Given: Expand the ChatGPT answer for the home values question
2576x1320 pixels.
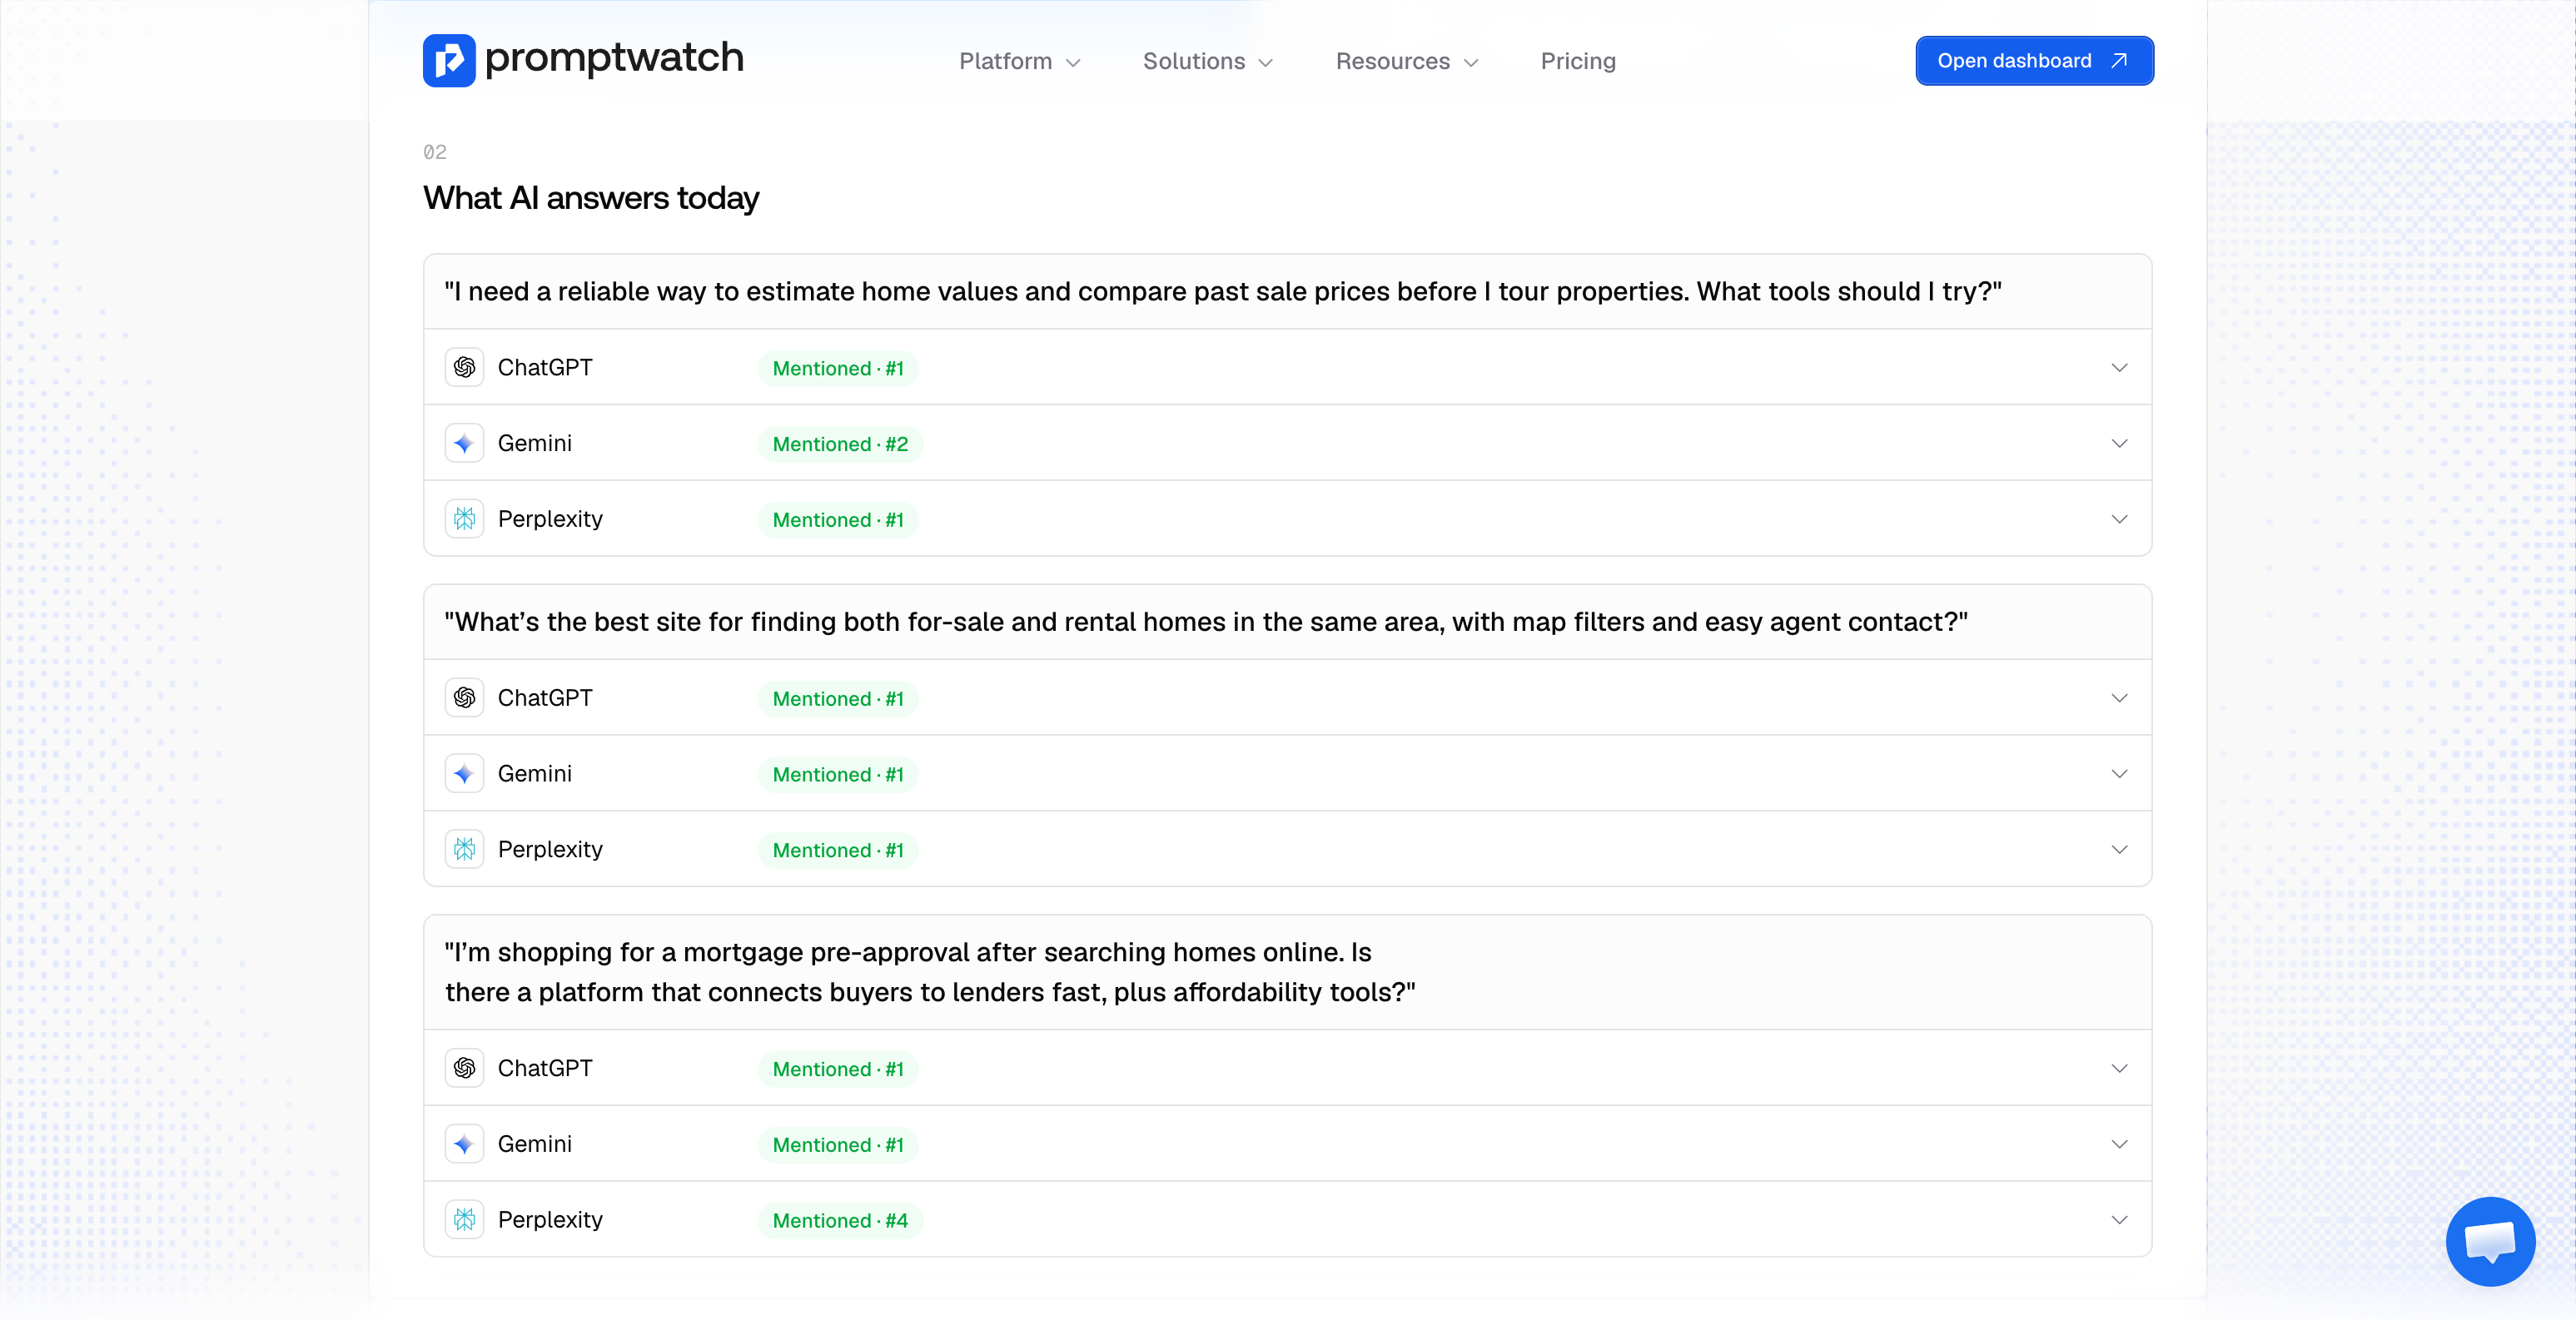Looking at the screenshot, I should [x=2119, y=367].
